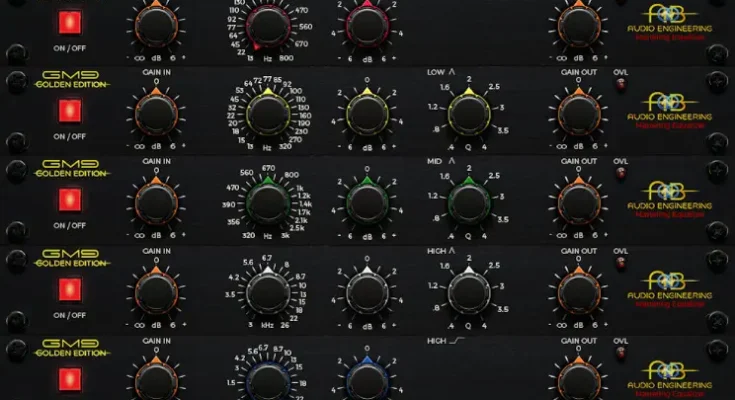Click the blue dB gain knob on the HIGH shelf band
This screenshot has width=735, height=400.
(x=366, y=380)
